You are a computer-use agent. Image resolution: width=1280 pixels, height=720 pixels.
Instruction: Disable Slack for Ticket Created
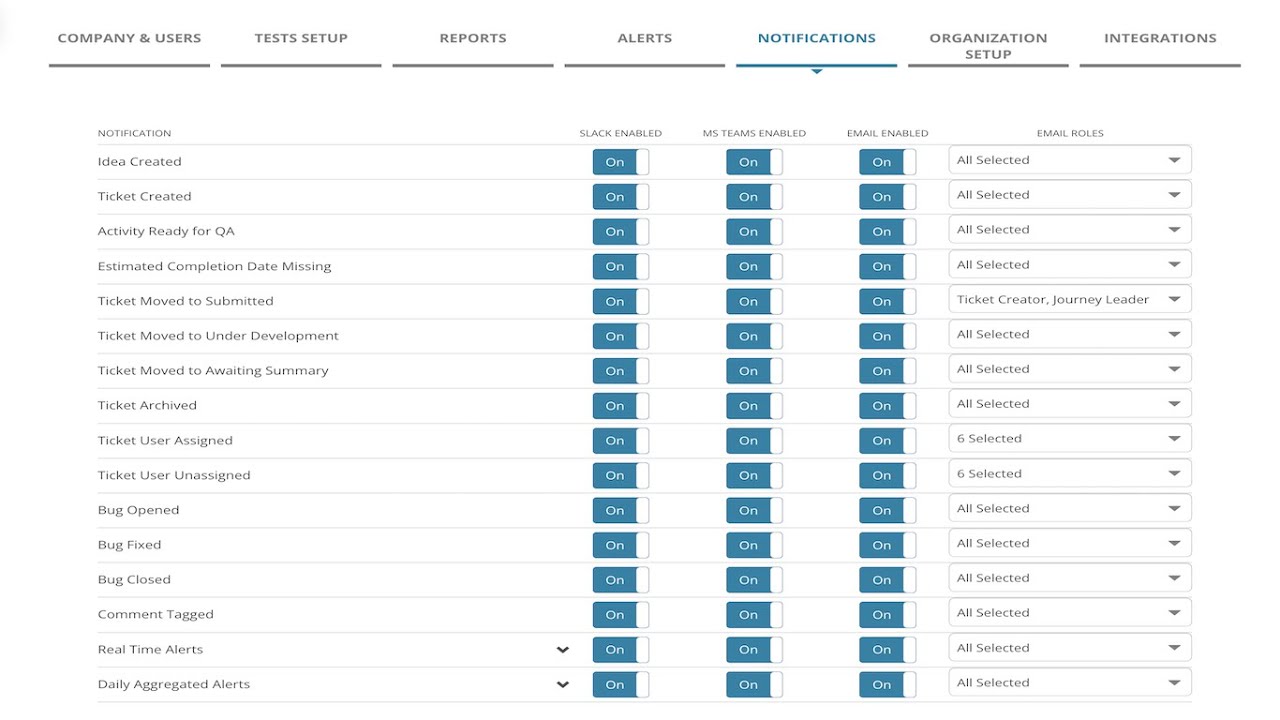621,197
